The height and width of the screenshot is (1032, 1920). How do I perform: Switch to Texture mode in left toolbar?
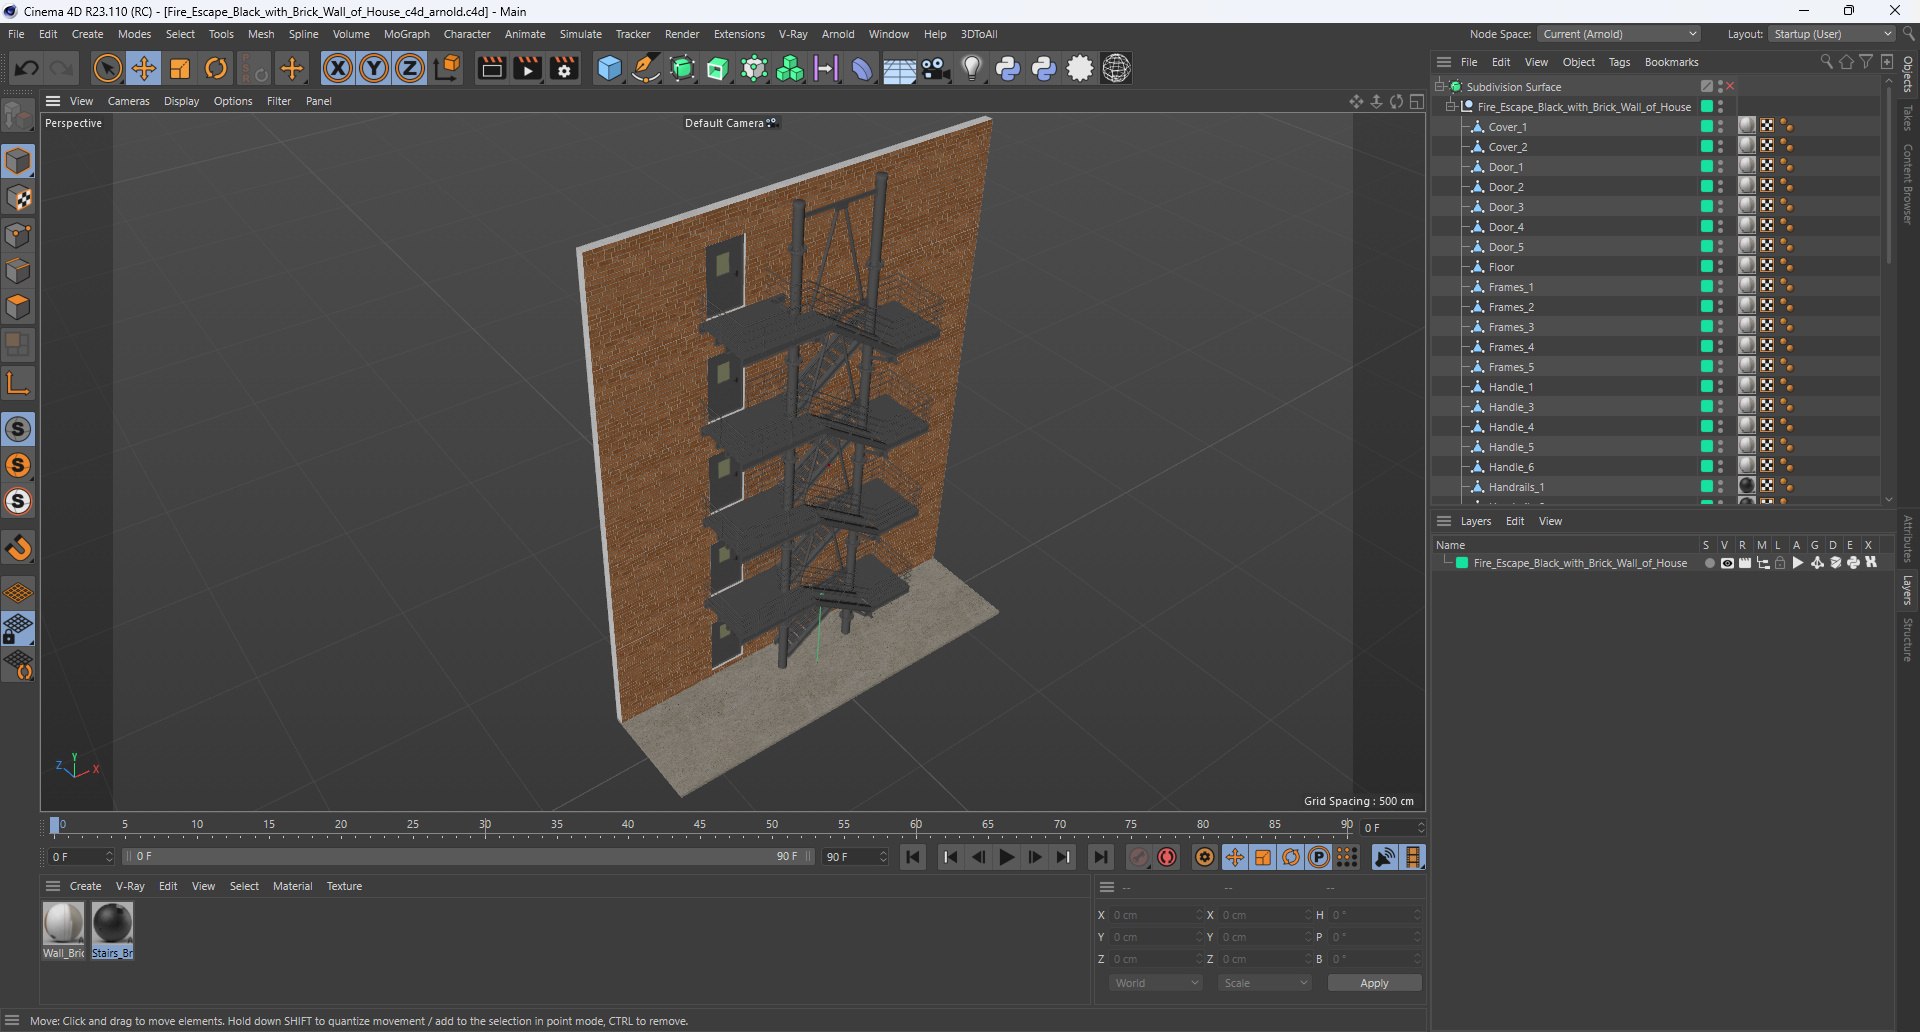pyautogui.click(x=18, y=198)
